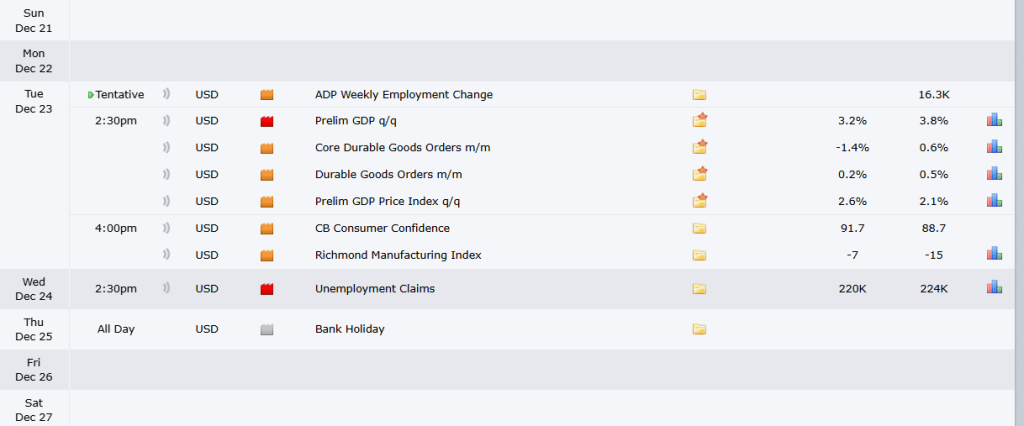View the Prelim GDP Price Index graph icon

click(994, 201)
